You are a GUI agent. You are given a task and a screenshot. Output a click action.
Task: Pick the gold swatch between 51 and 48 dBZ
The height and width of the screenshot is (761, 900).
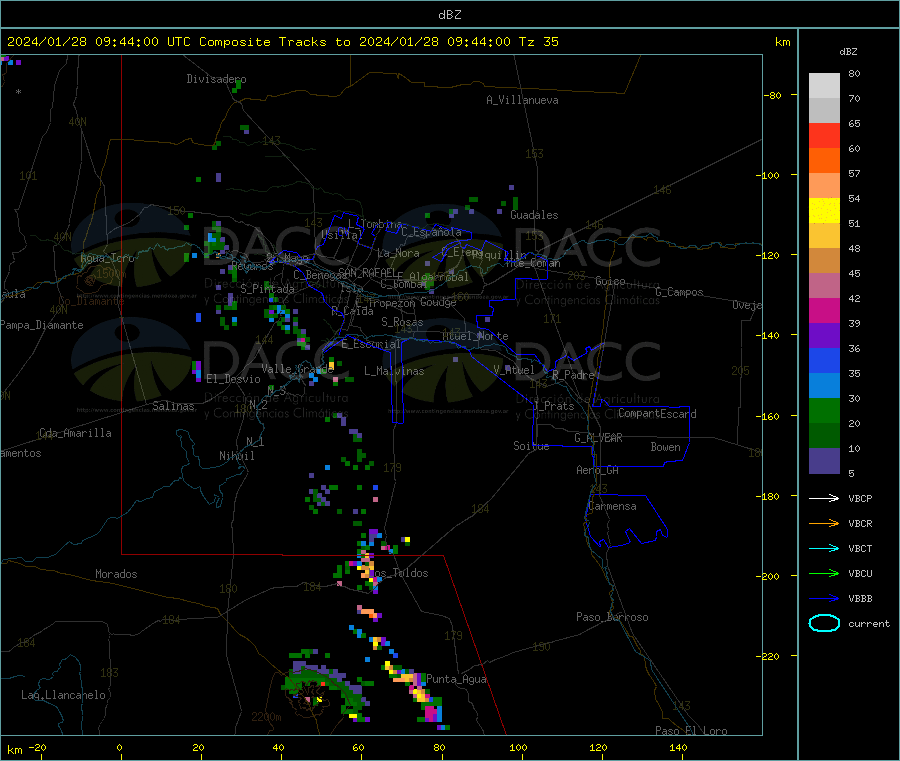pos(824,236)
